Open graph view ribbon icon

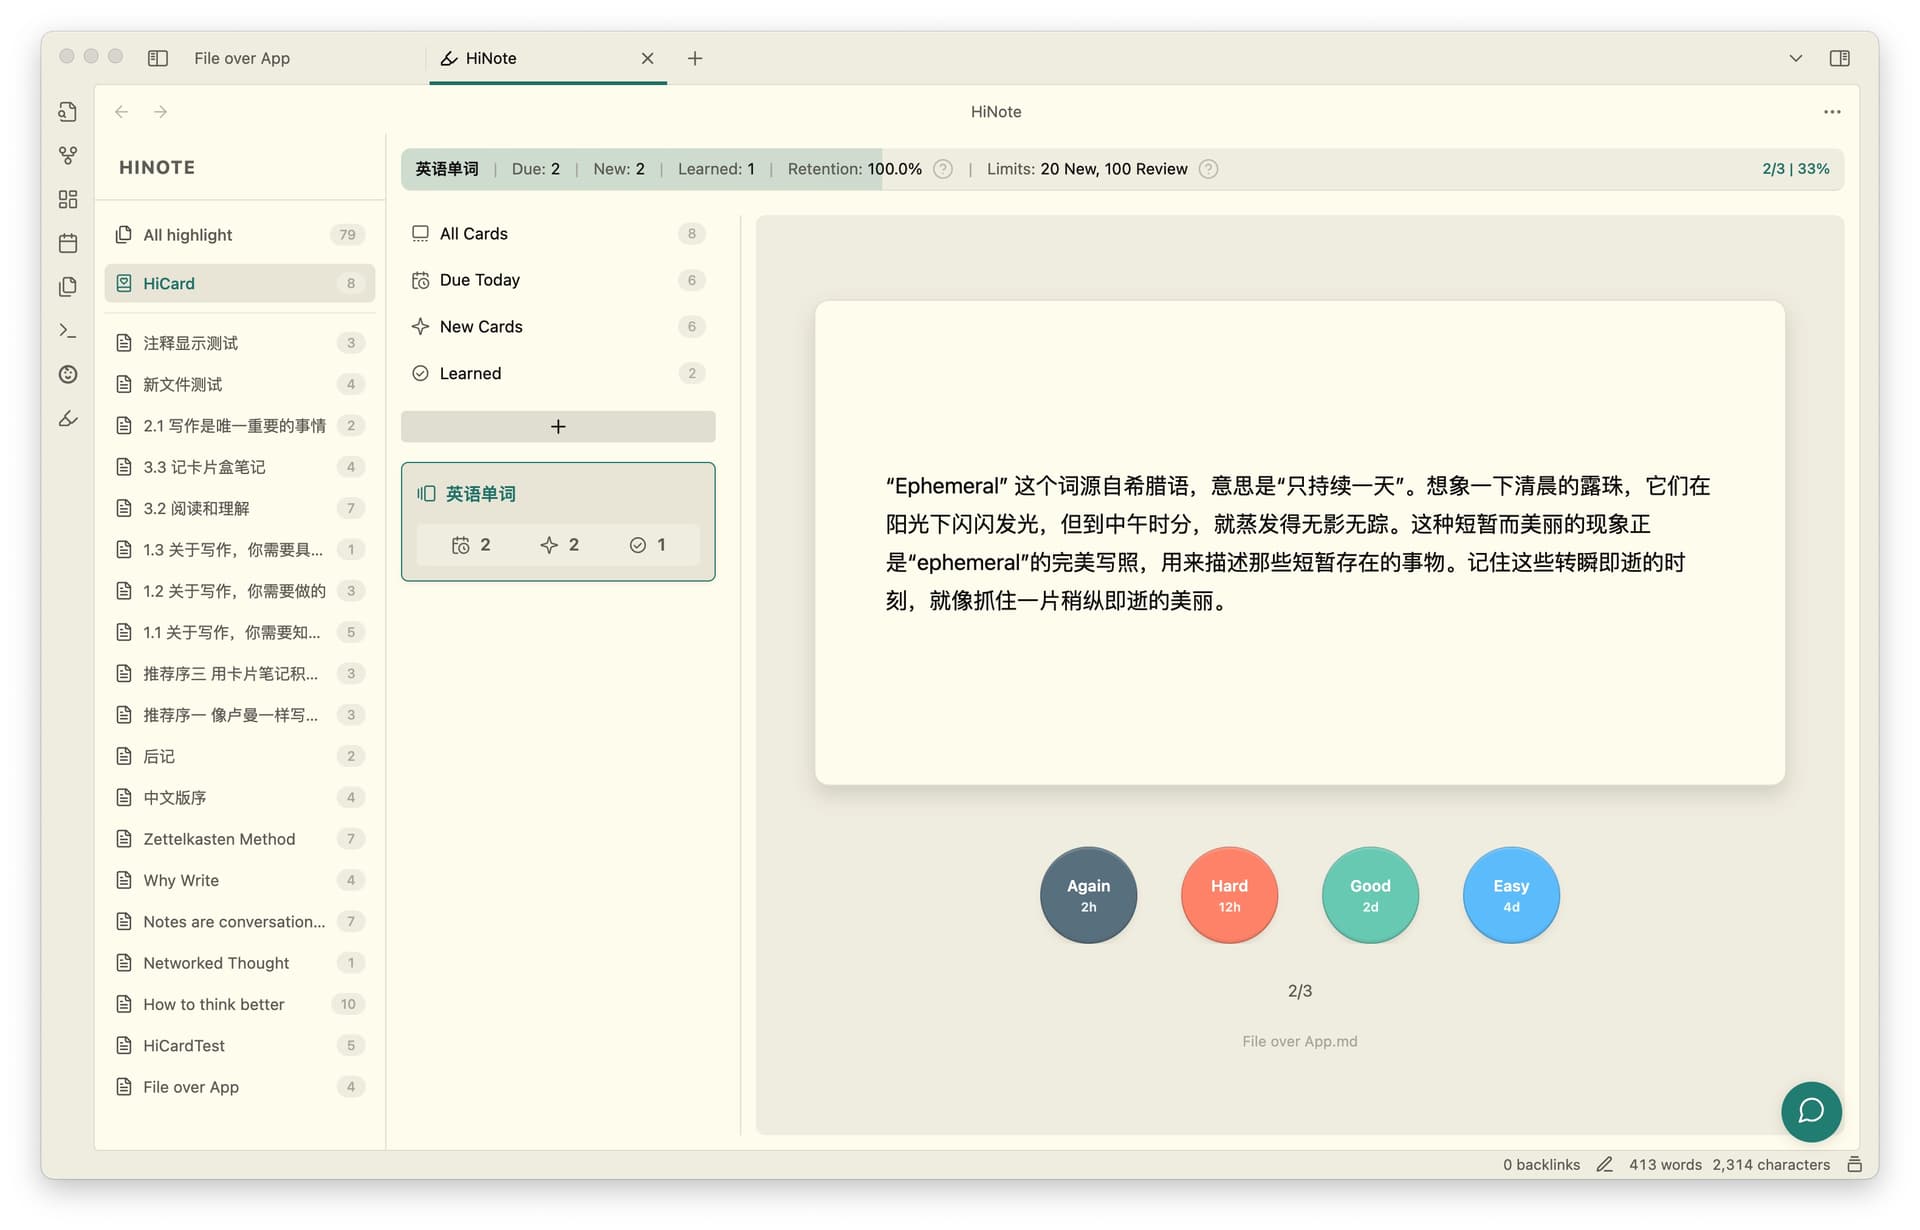coord(68,155)
